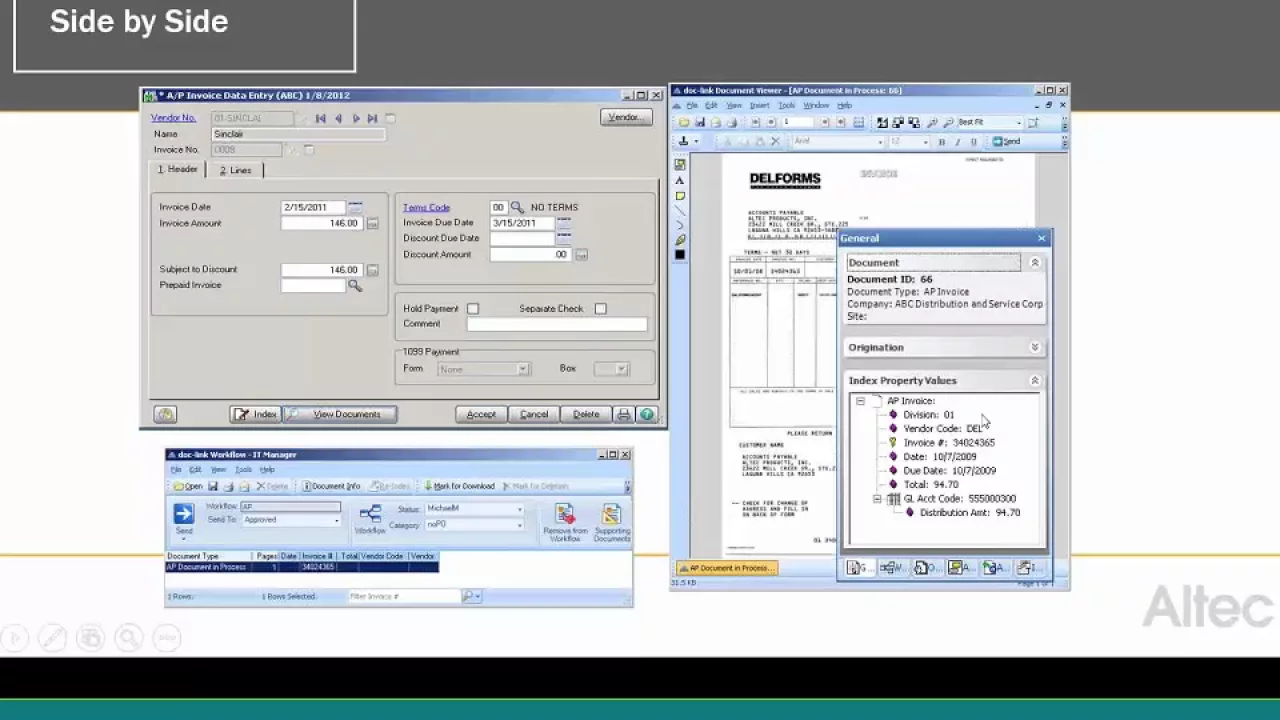
Task: Click Remove from Workflow icon
Action: click(565, 515)
